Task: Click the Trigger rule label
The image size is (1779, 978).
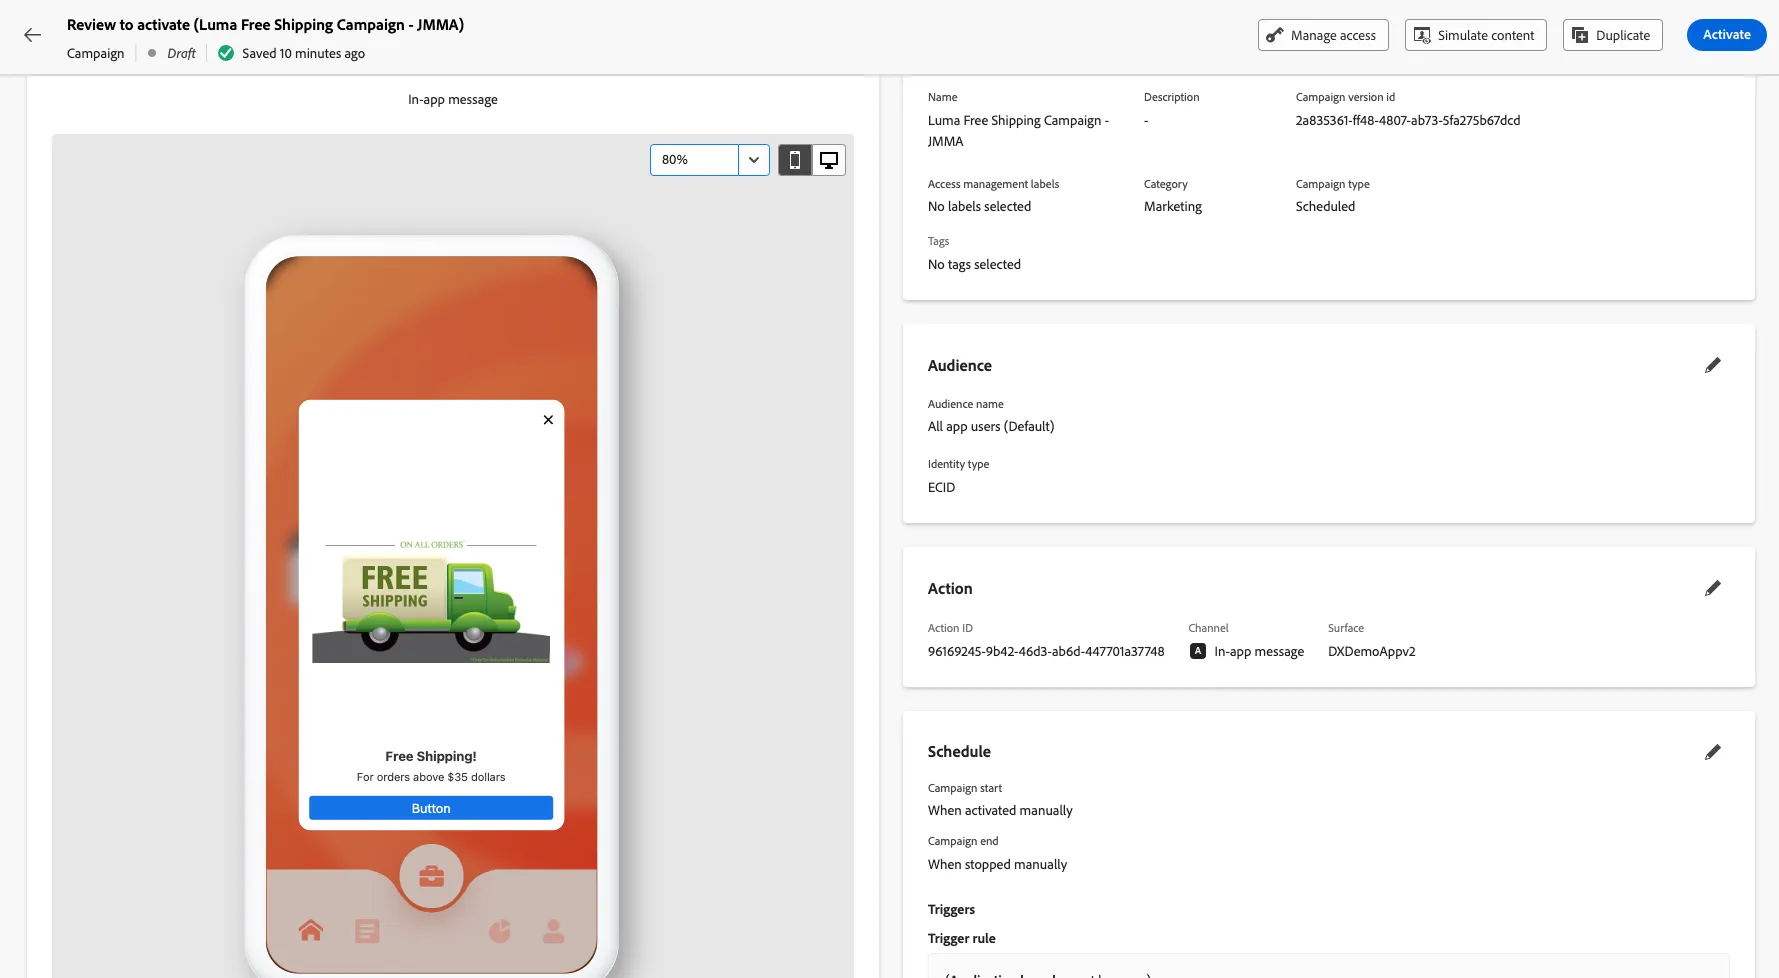Action: coord(962,938)
